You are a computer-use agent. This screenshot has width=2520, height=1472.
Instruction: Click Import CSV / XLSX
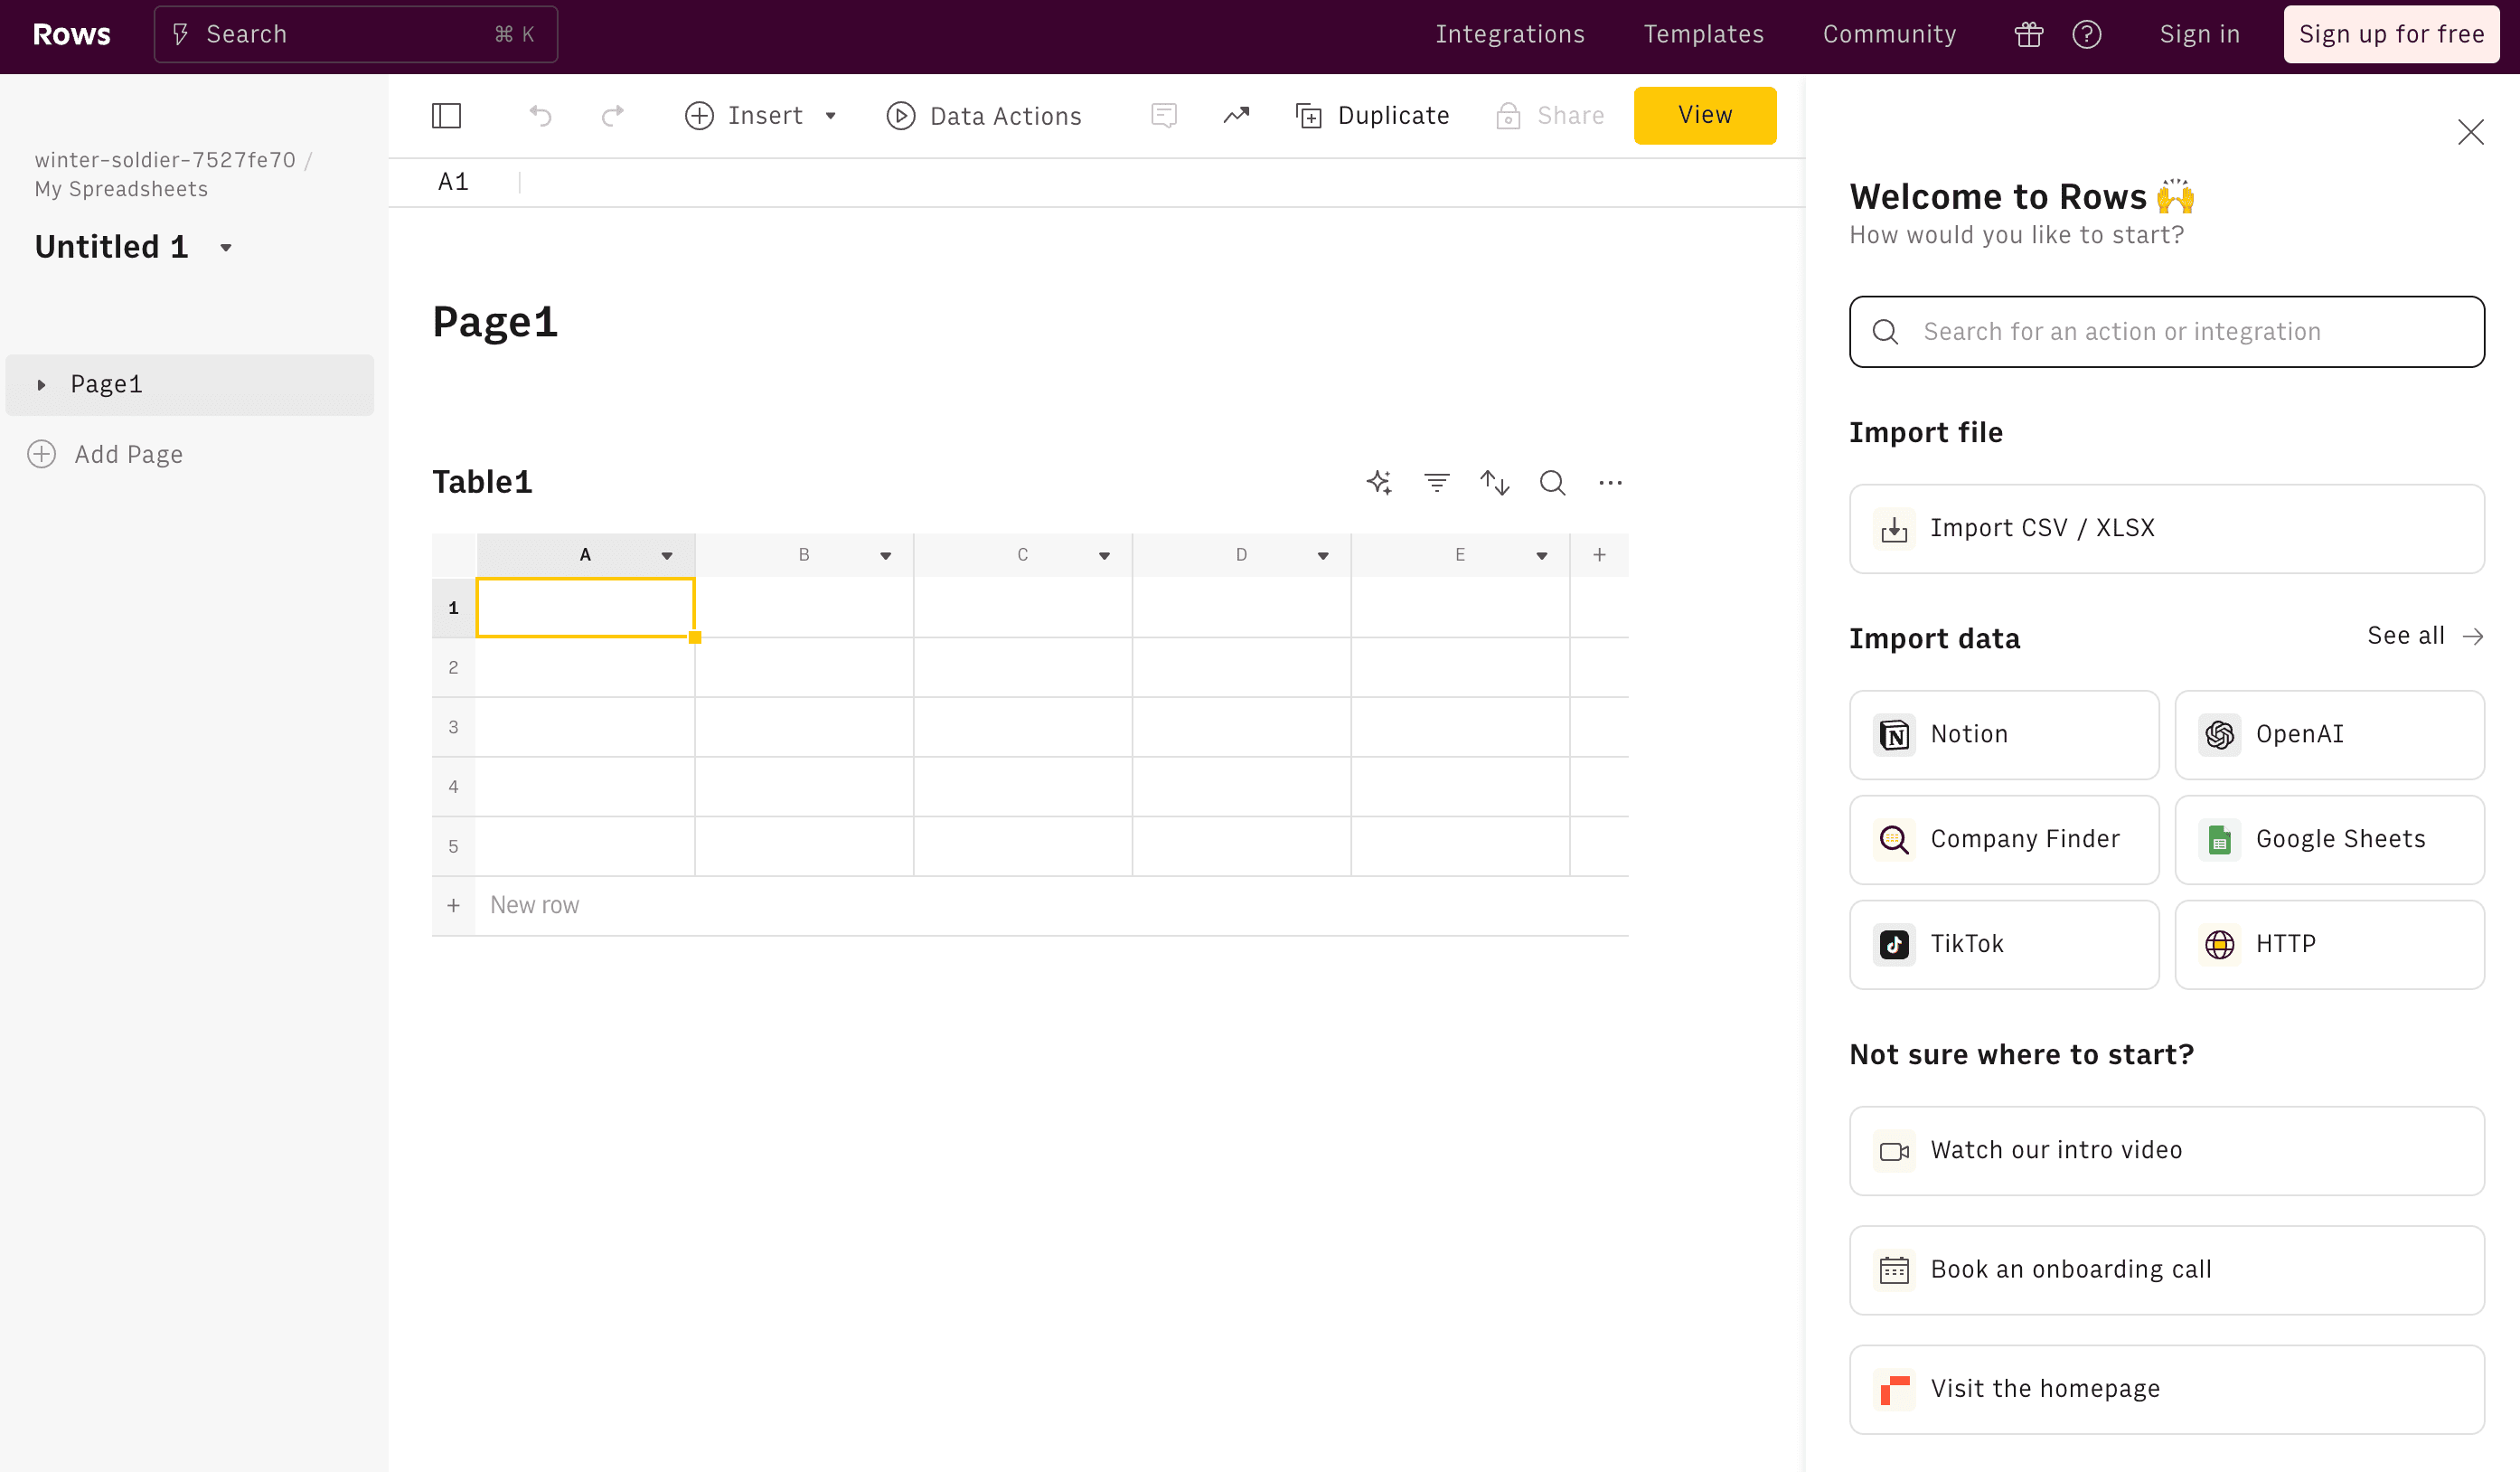click(2166, 528)
